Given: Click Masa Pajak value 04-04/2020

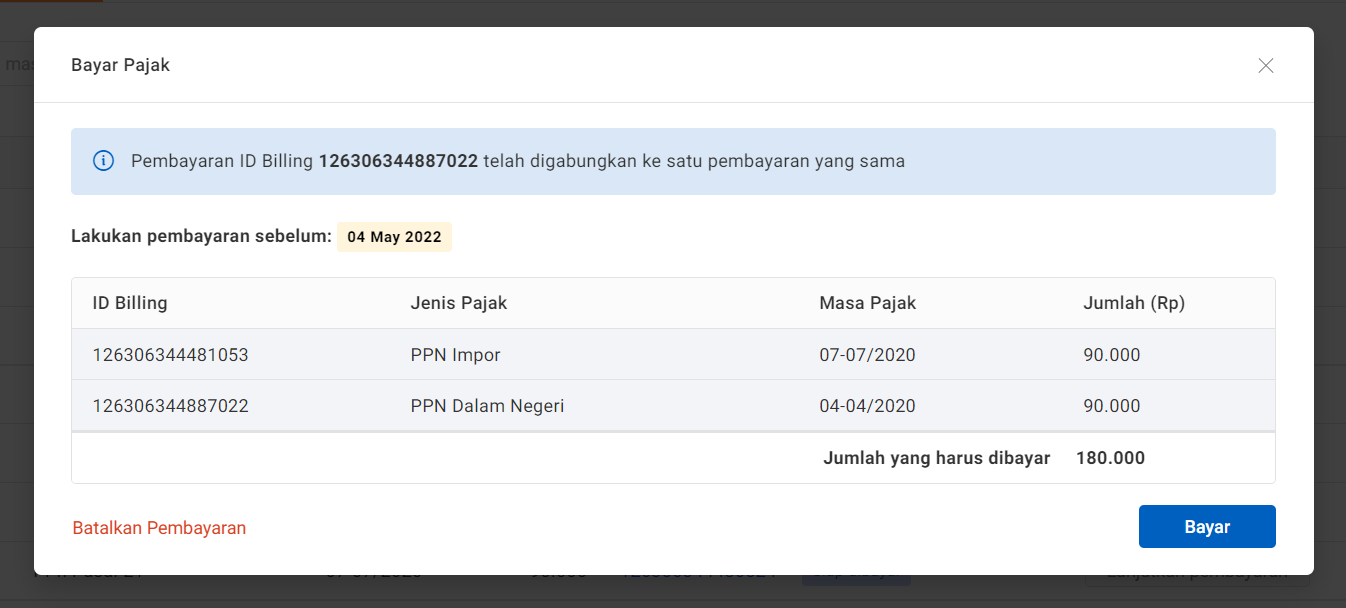Looking at the screenshot, I should [x=867, y=406].
